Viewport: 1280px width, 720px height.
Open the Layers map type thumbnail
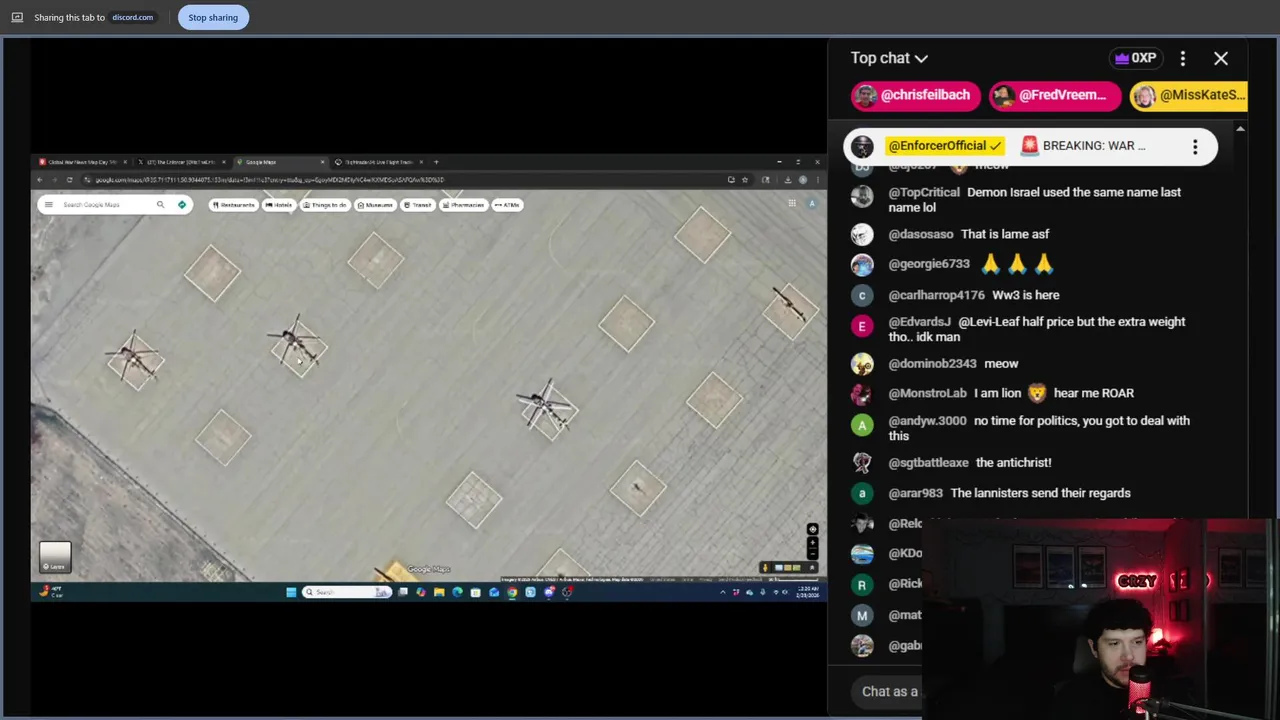55,557
